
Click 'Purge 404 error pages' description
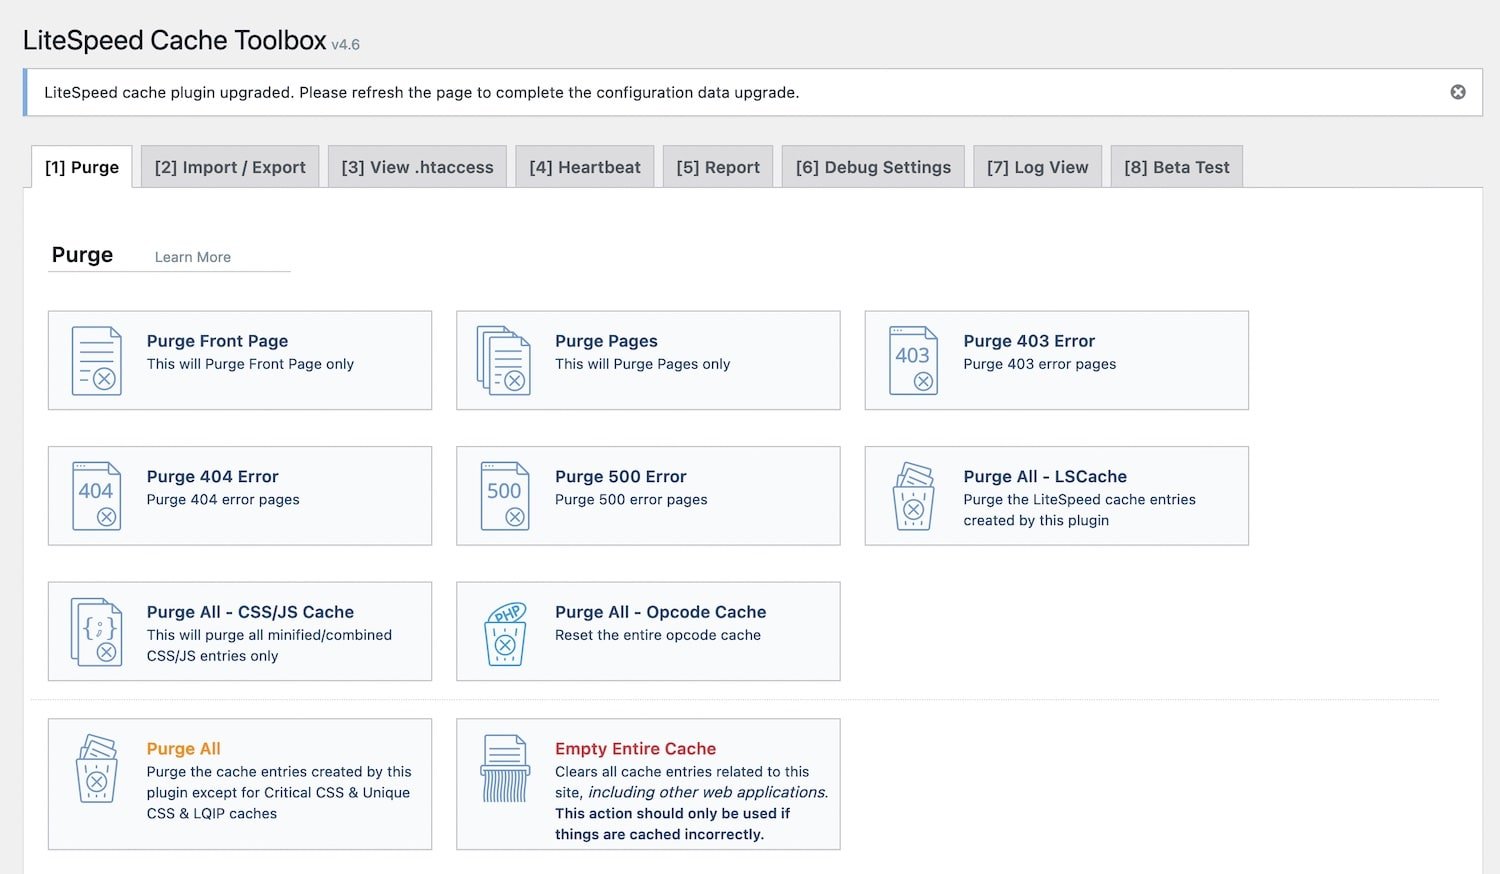(223, 500)
